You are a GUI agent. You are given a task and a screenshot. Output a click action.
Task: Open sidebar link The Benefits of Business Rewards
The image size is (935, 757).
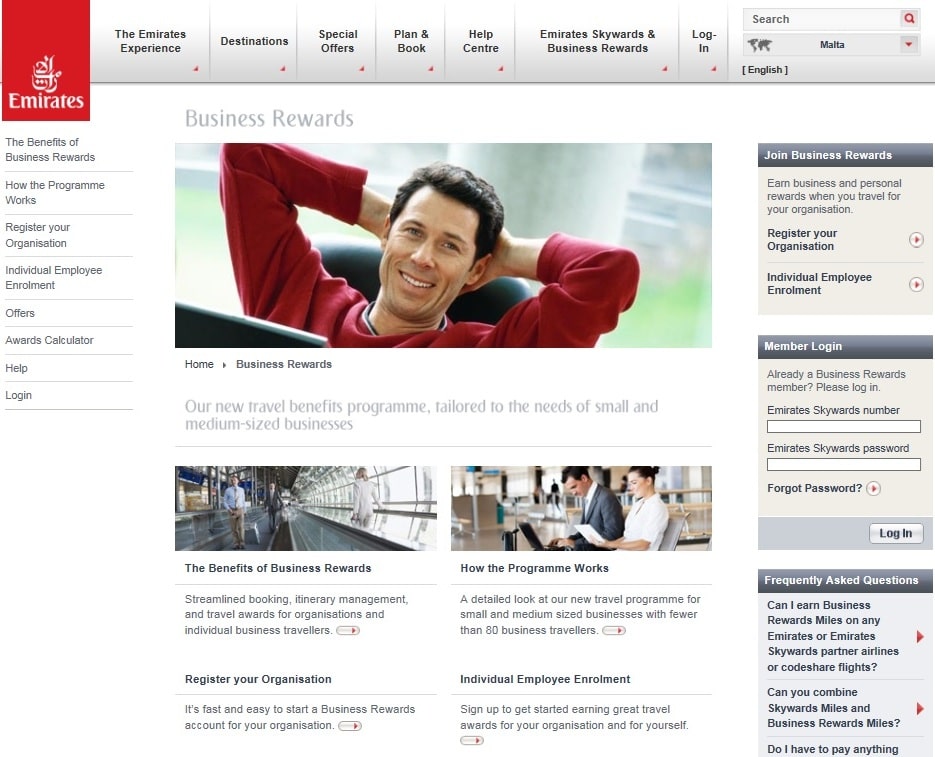(50, 150)
